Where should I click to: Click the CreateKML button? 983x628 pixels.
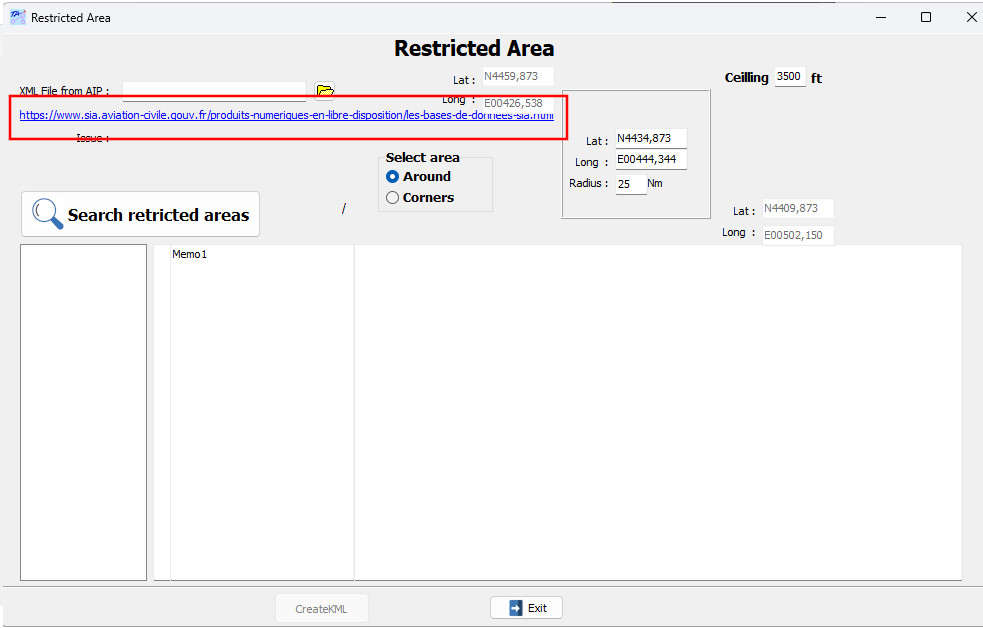click(x=321, y=608)
